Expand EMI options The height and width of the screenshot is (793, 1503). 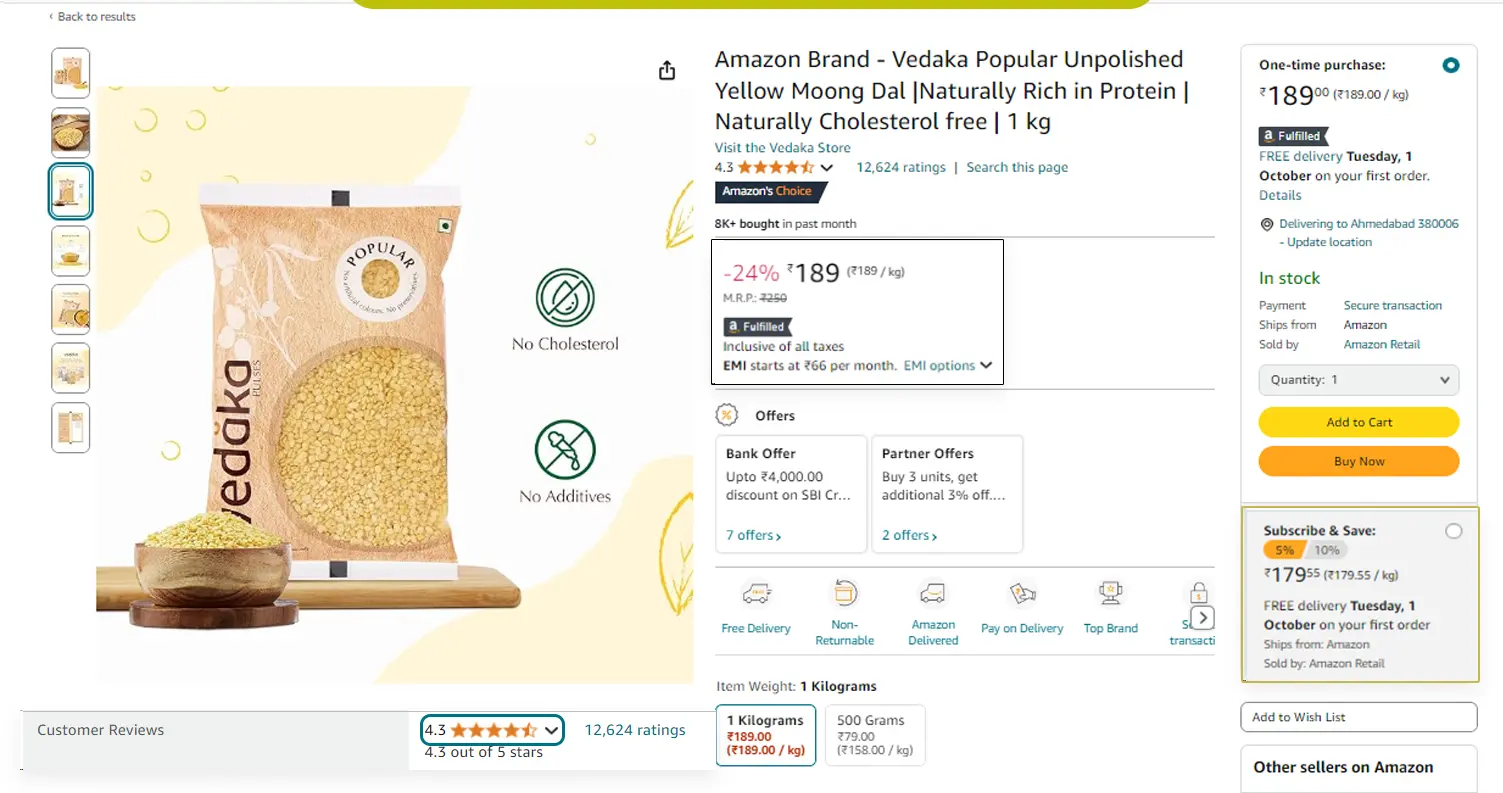pyautogui.click(x=947, y=366)
